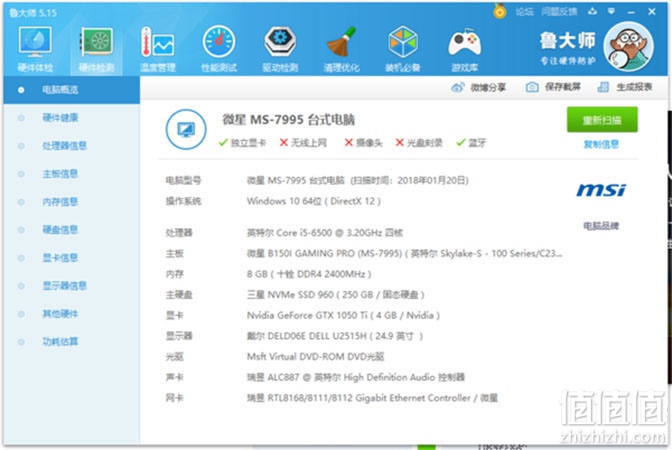This screenshot has width=672, height=450.
Task: Click the 电脑品牌 label under MSI
Action: [x=601, y=226]
